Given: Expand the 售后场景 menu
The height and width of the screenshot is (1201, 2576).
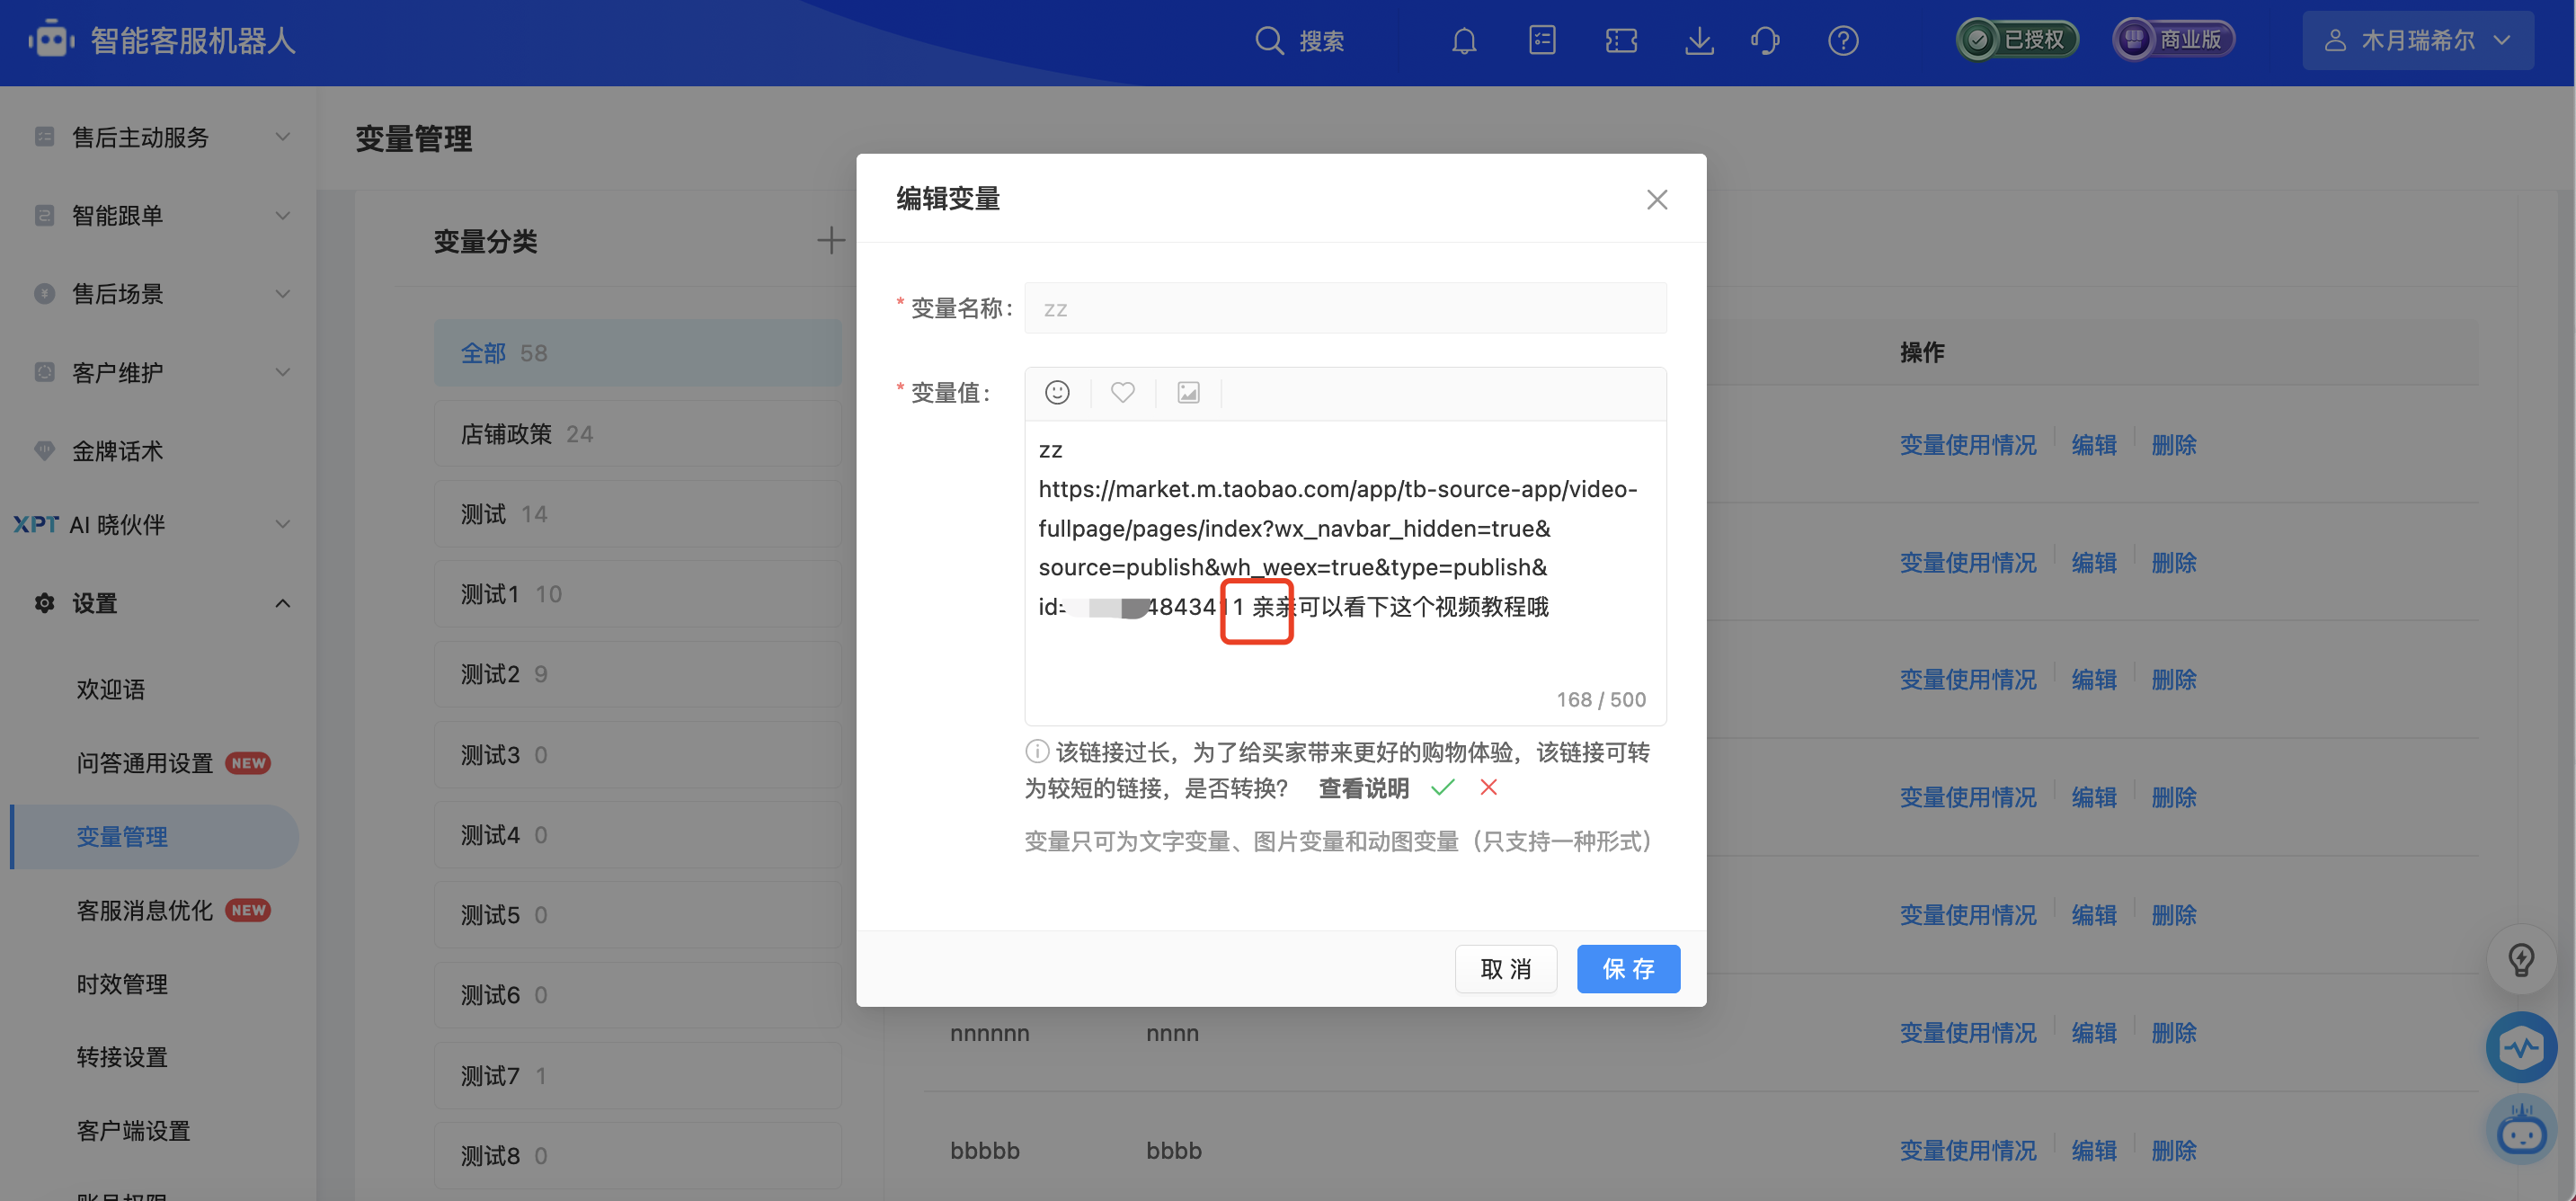Looking at the screenshot, I should pyautogui.click(x=283, y=294).
